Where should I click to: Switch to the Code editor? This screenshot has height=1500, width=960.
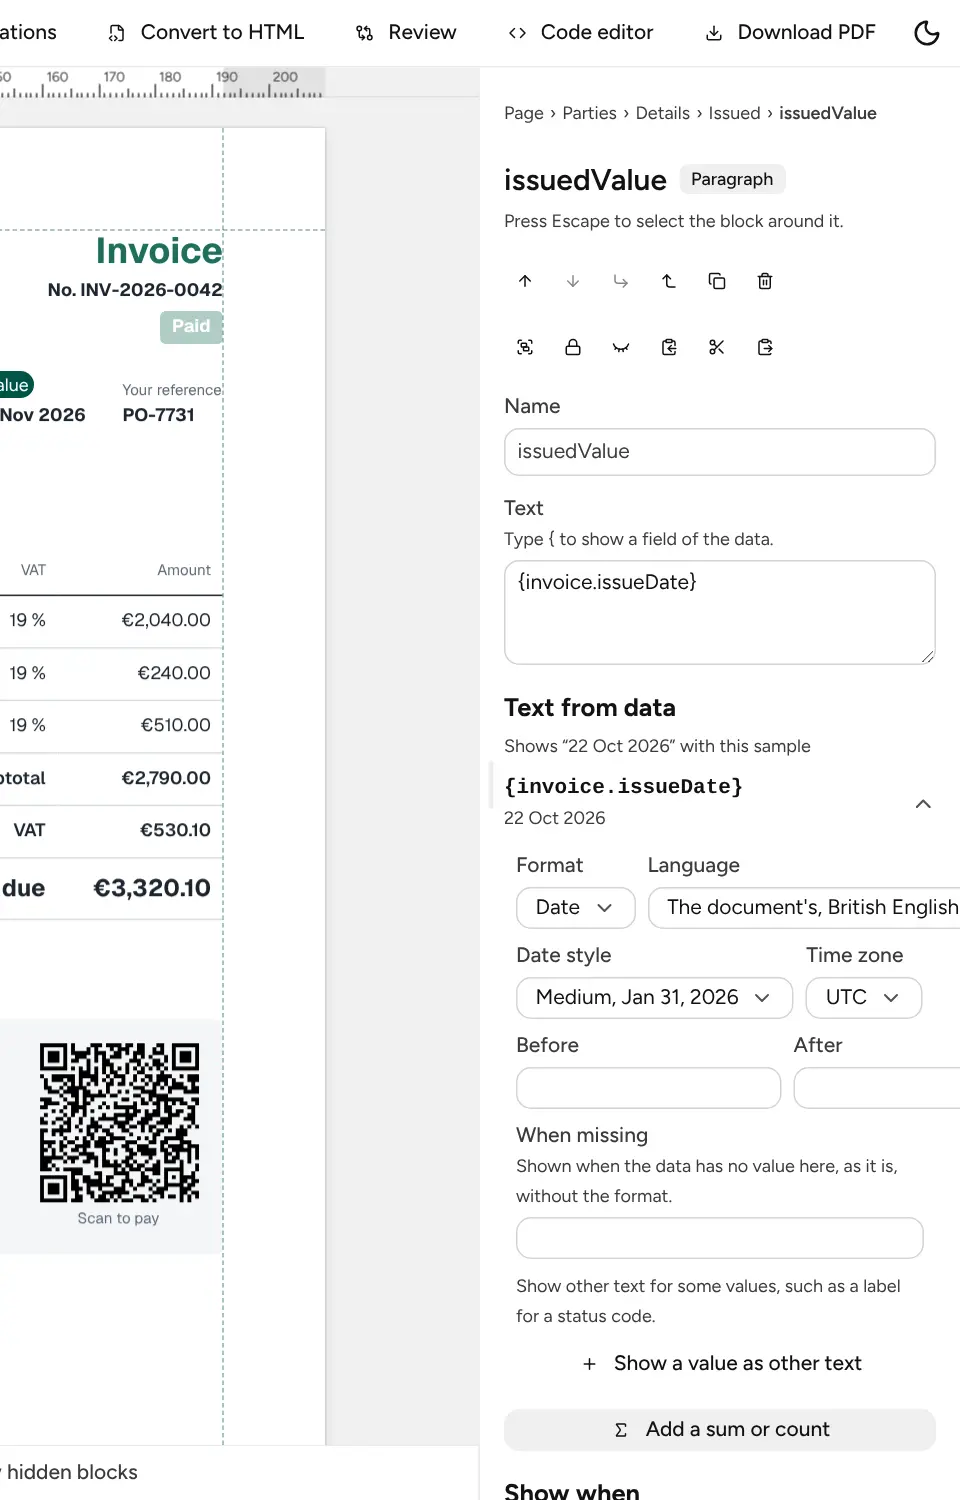tap(581, 33)
